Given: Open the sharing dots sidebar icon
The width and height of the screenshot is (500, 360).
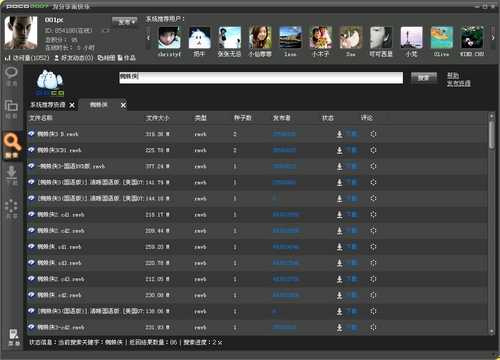Looking at the screenshot, I should 12,209.
